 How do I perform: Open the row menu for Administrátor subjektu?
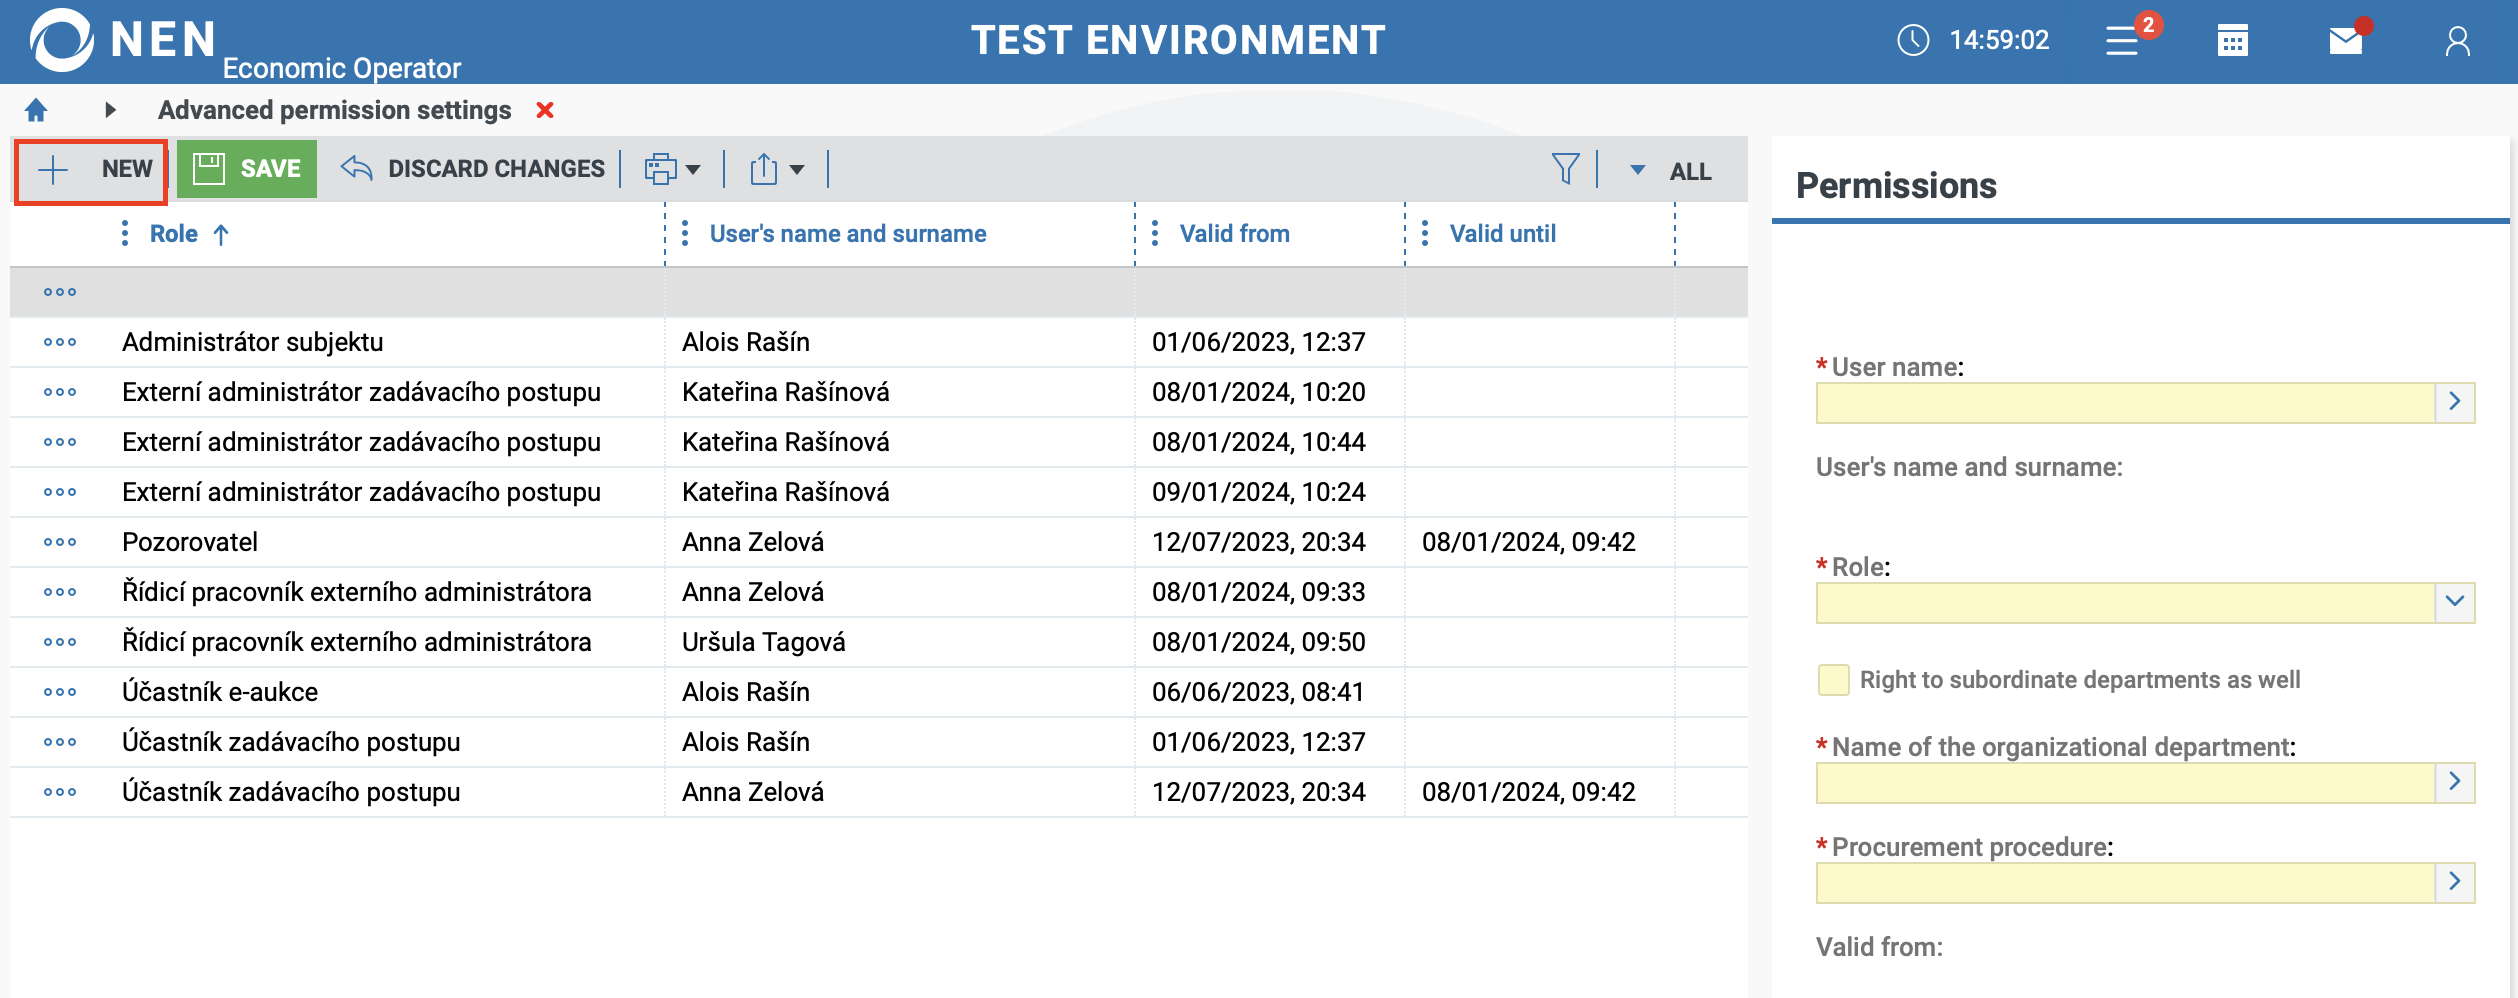coord(59,341)
